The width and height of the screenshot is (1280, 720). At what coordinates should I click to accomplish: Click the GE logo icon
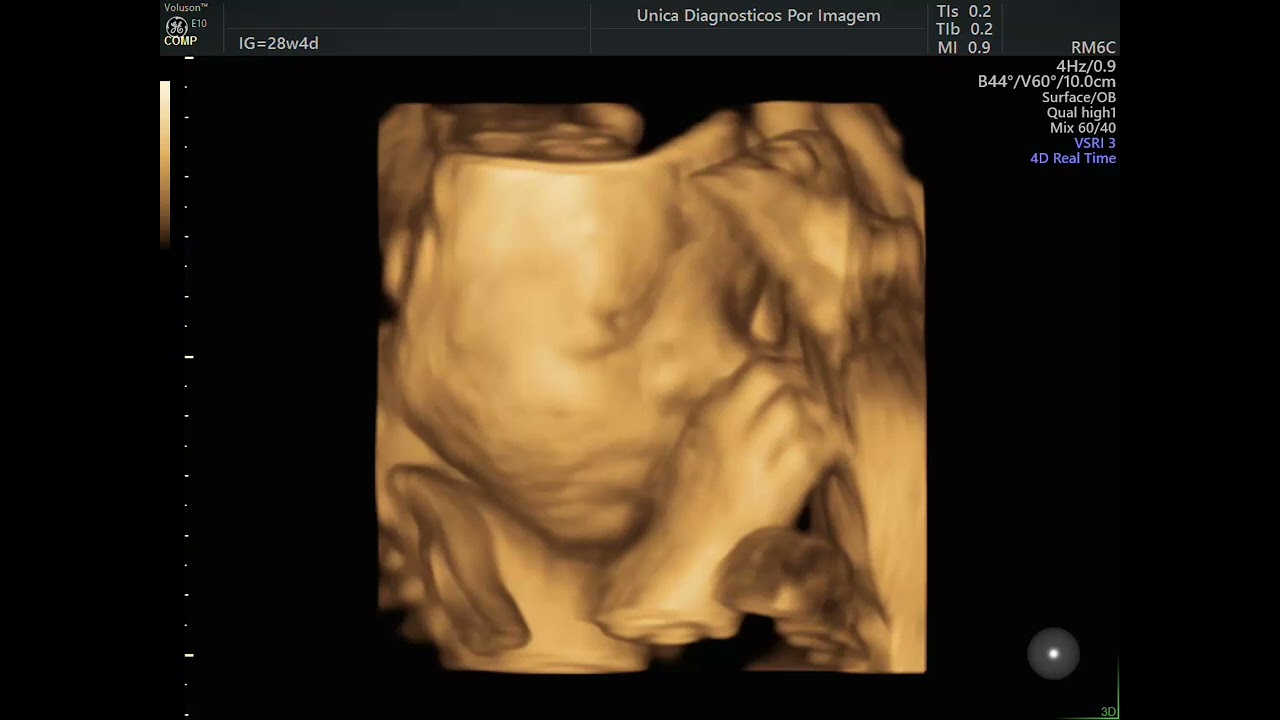click(x=176, y=26)
